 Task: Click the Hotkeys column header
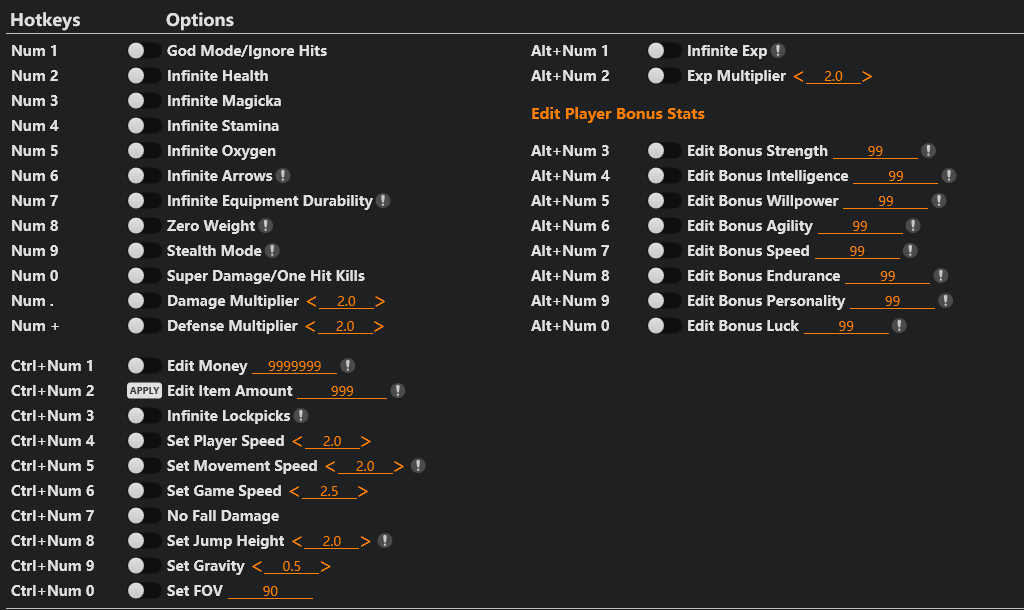coord(45,20)
